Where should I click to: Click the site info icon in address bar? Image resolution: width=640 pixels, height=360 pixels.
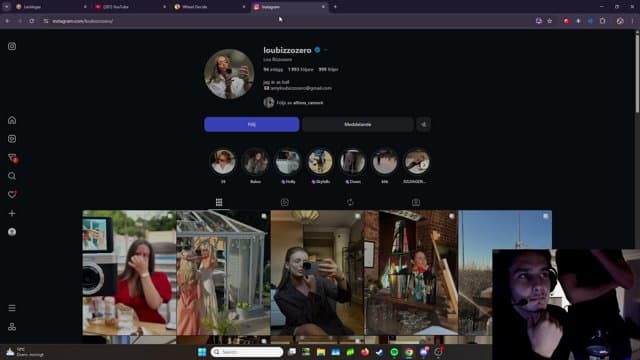coord(46,21)
